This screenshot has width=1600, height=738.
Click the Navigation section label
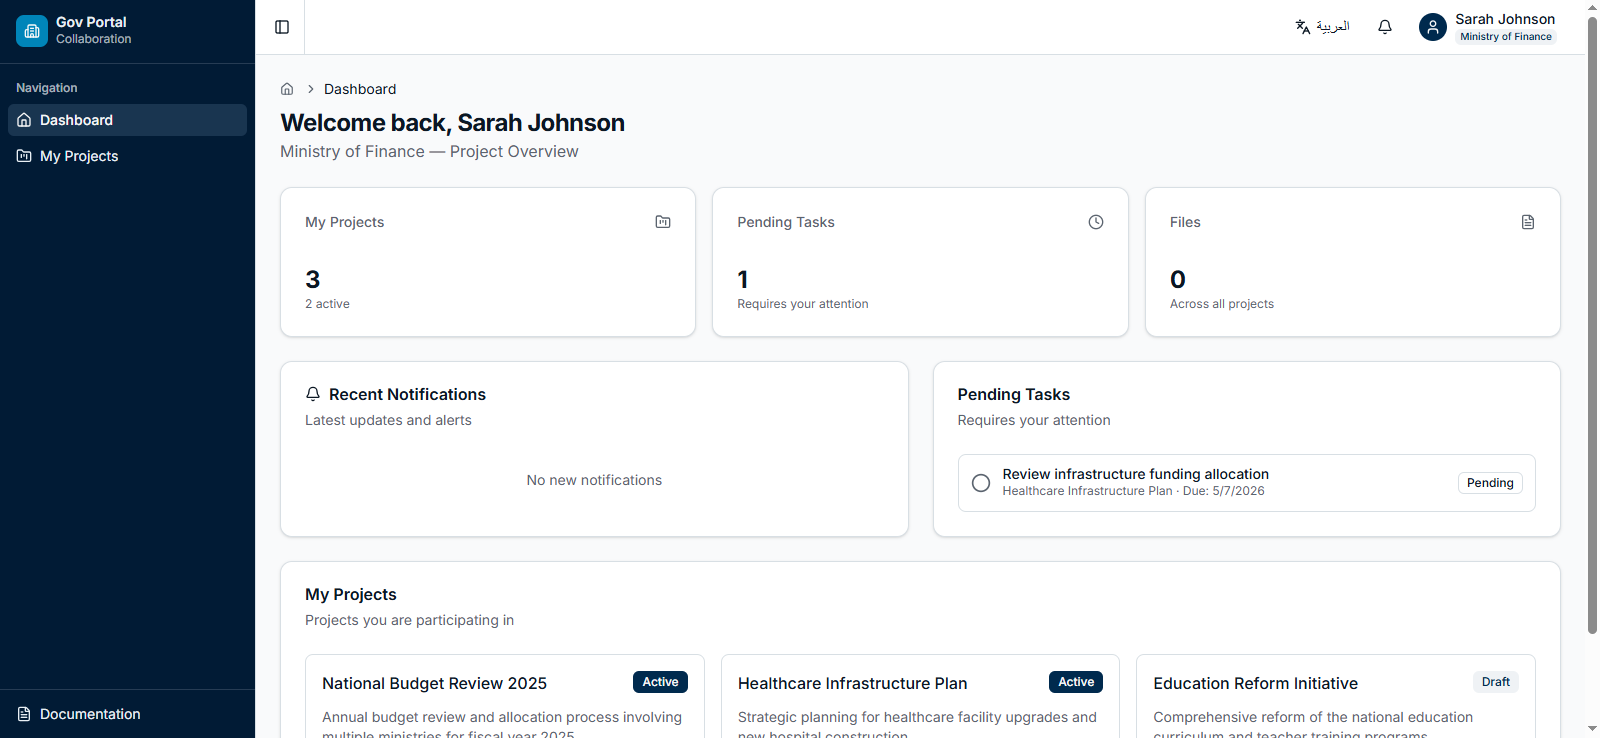pyautogui.click(x=47, y=88)
